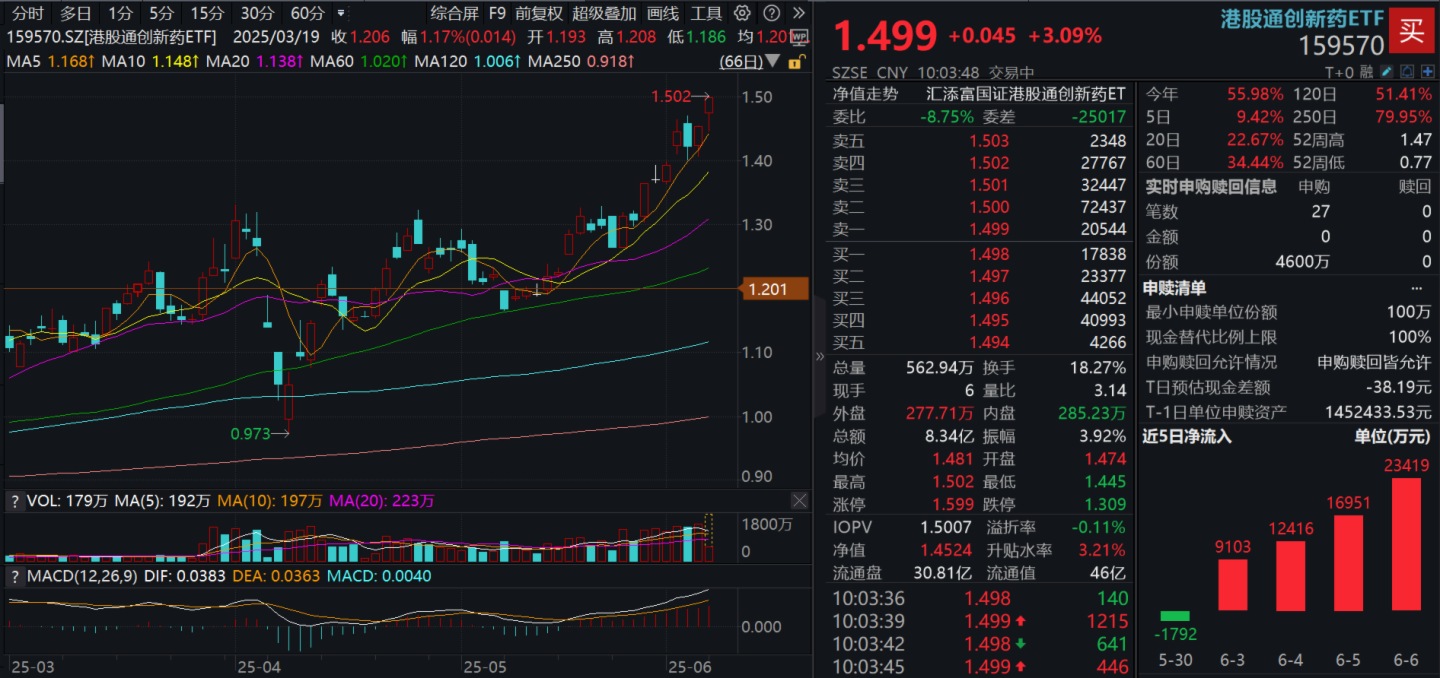Open help for the VOL indicator

click(15, 500)
